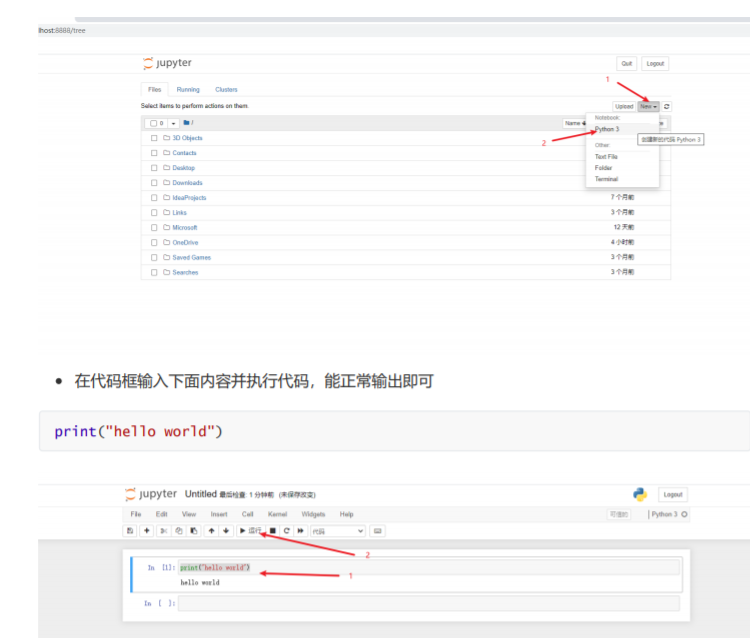The width and height of the screenshot is (750, 638).
Task: Click Logout in the notebook header
Action: [673, 495]
